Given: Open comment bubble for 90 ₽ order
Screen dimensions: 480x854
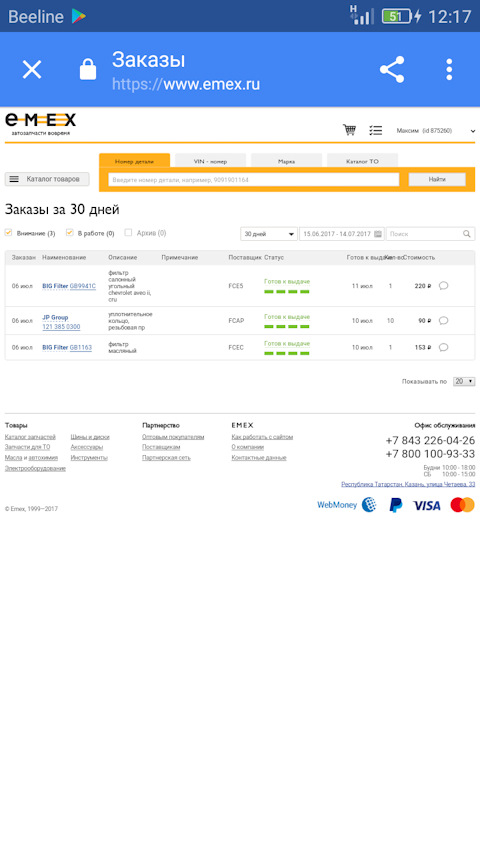Looking at the screenshot, I should [x=443, y=320].
